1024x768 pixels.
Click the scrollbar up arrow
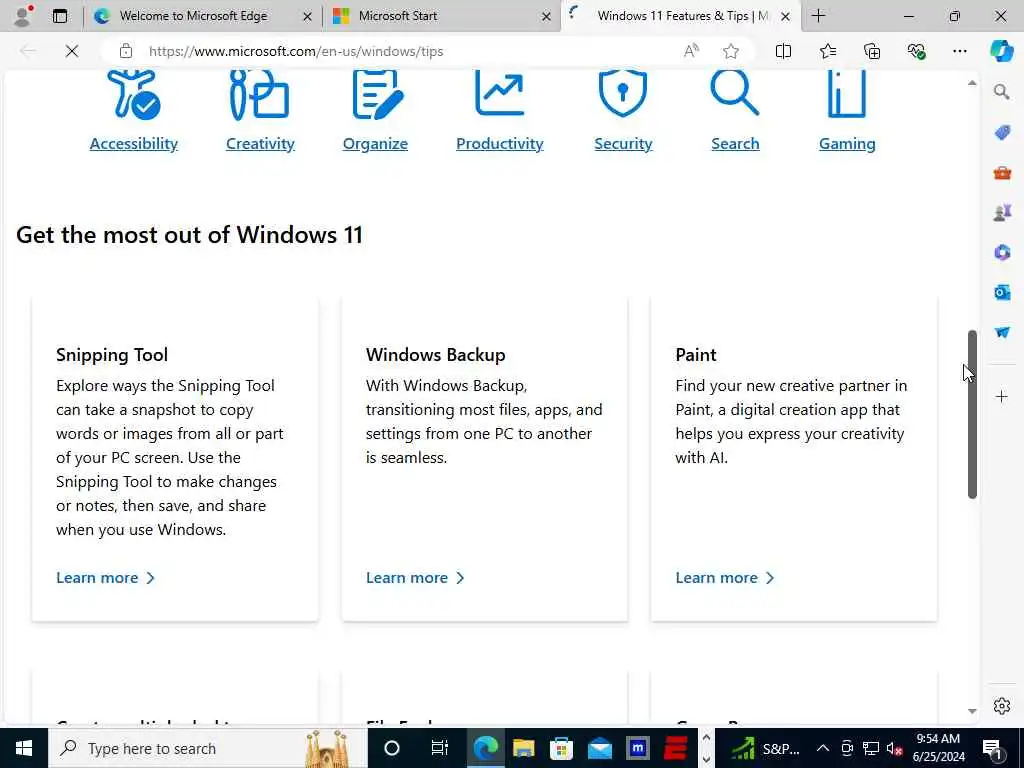972,83
